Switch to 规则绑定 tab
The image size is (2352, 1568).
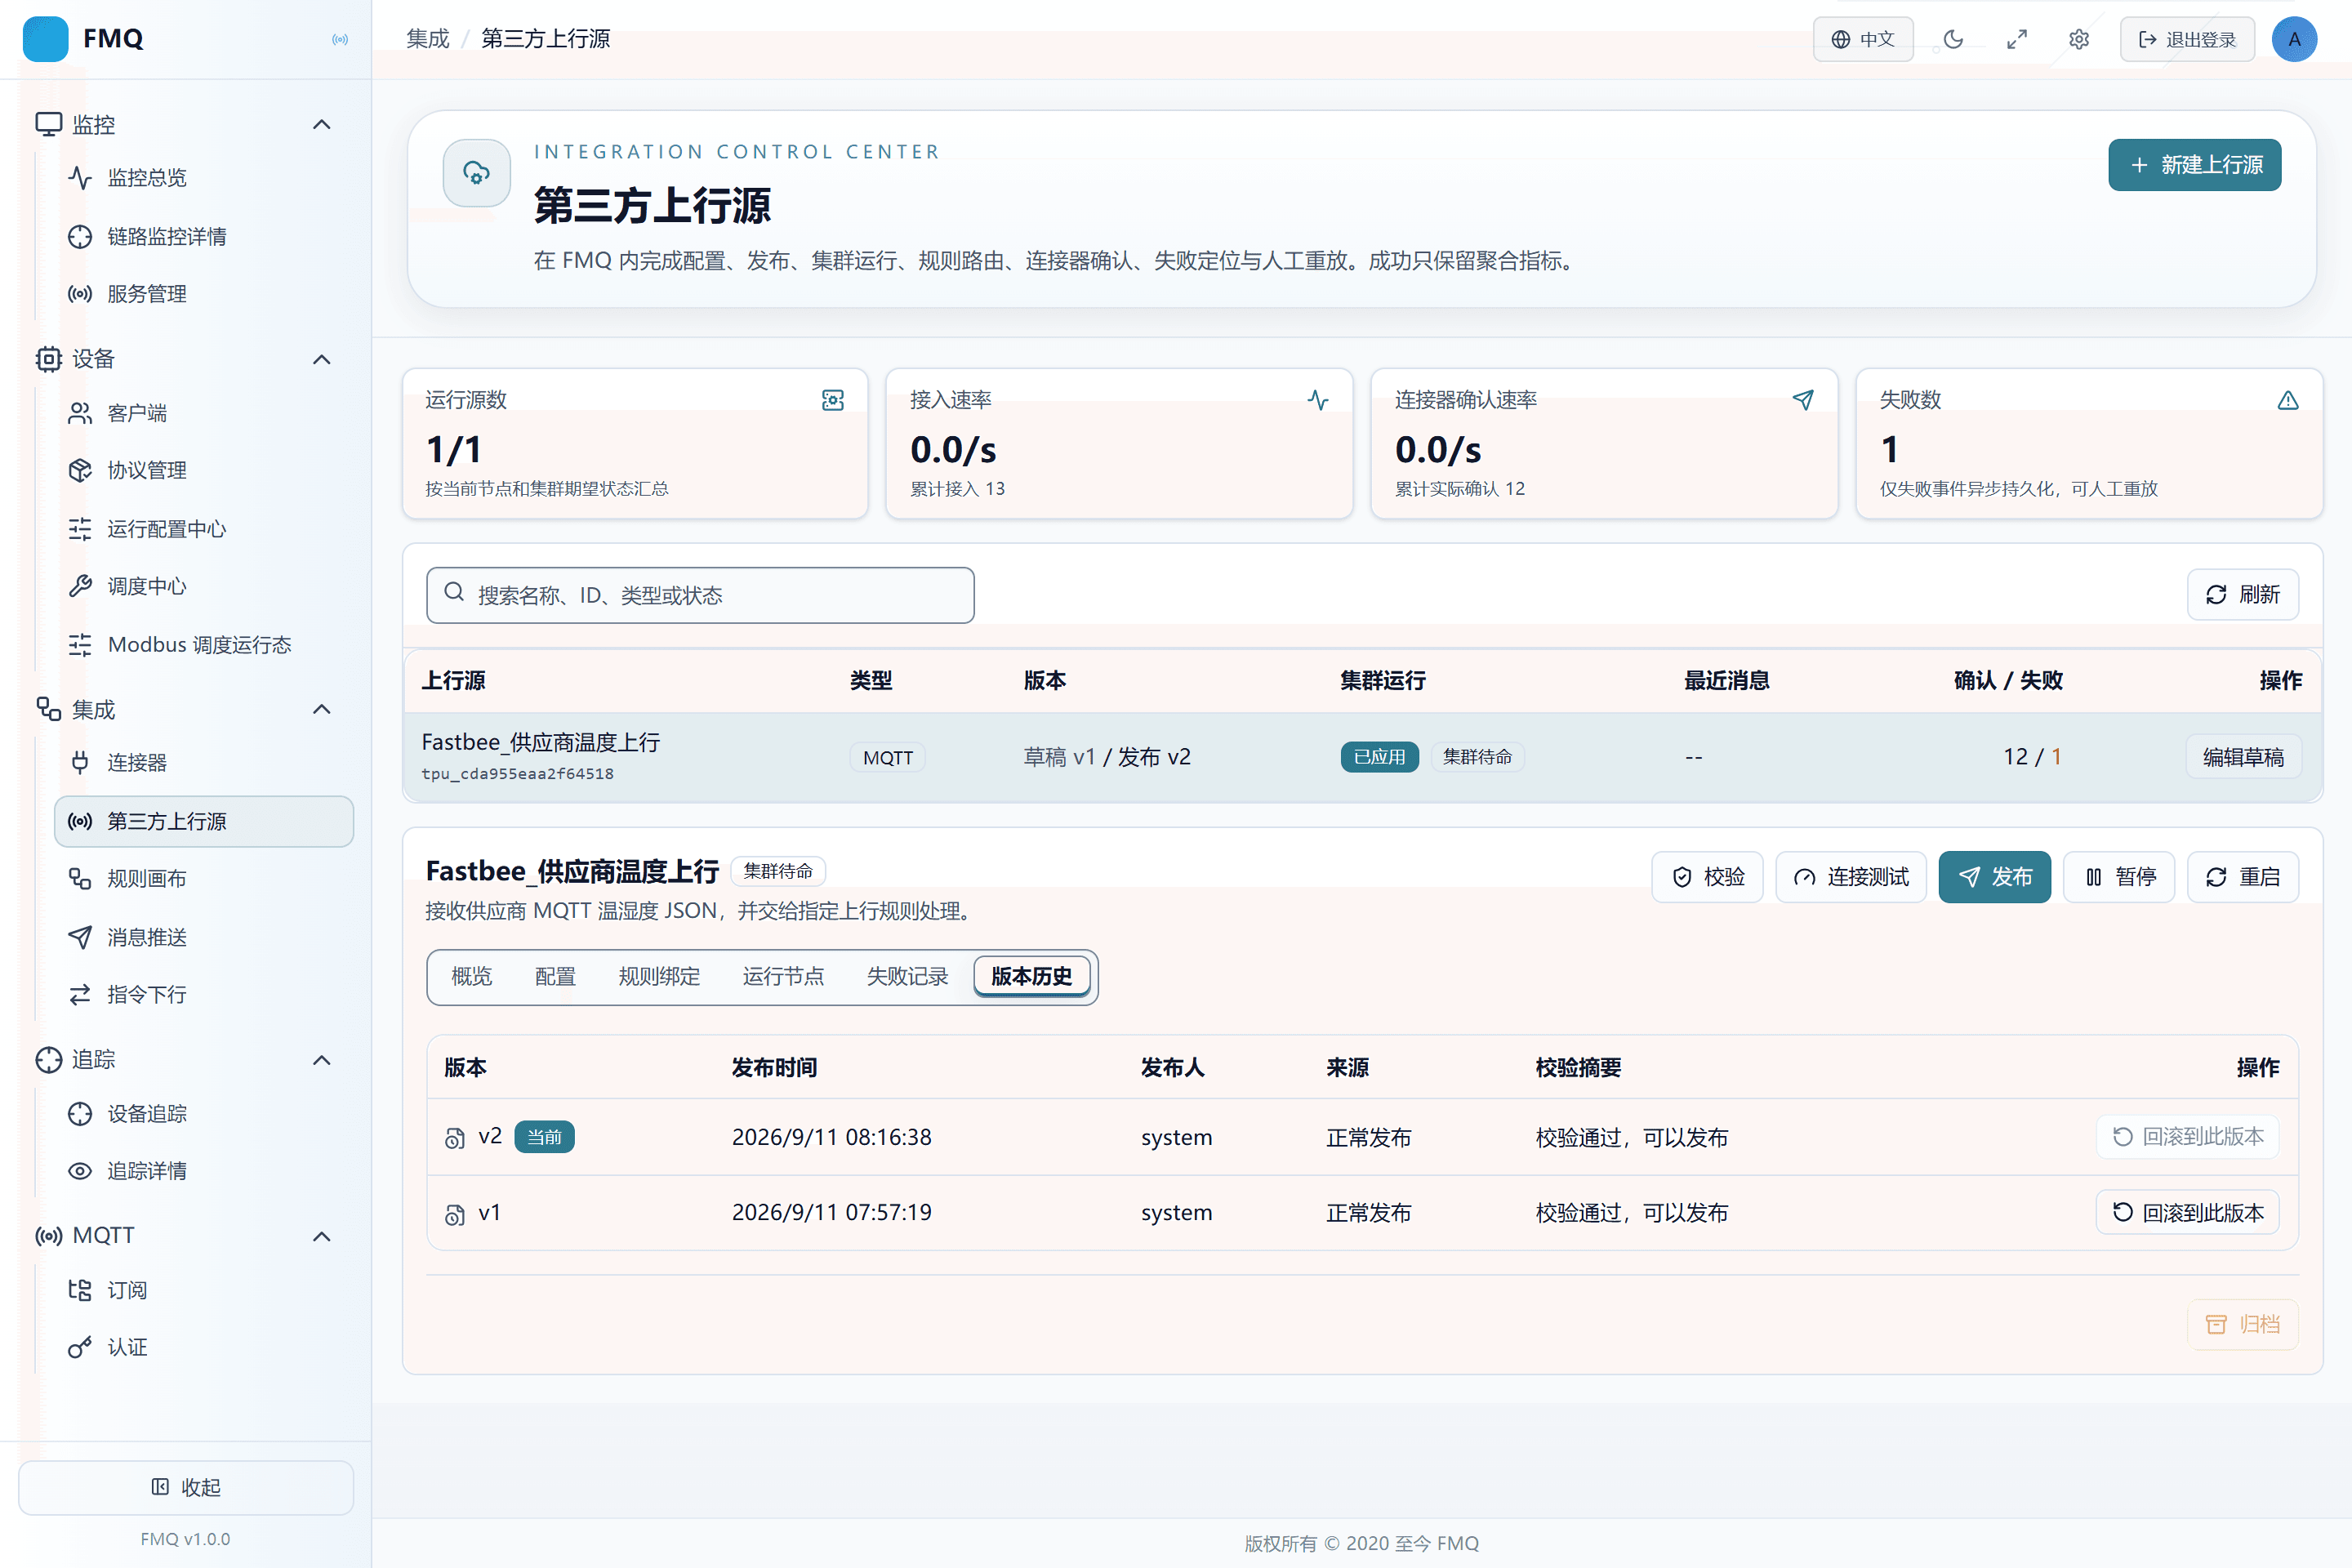pos(659,977)
